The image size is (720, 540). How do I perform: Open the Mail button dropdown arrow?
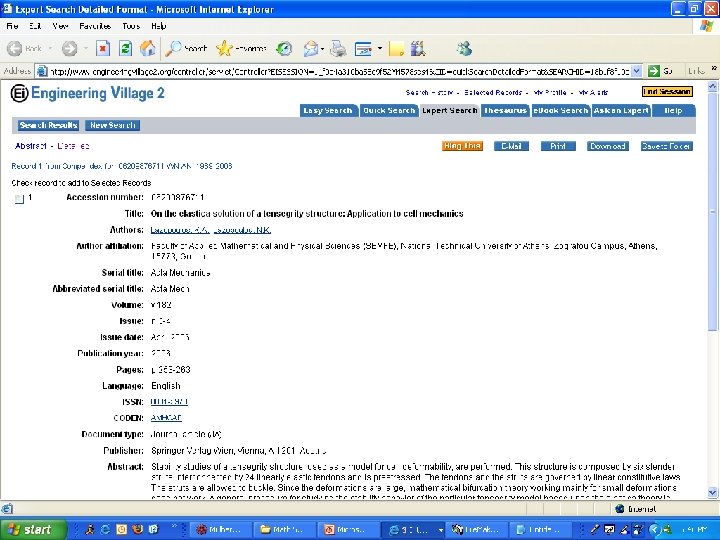(322, 48)
